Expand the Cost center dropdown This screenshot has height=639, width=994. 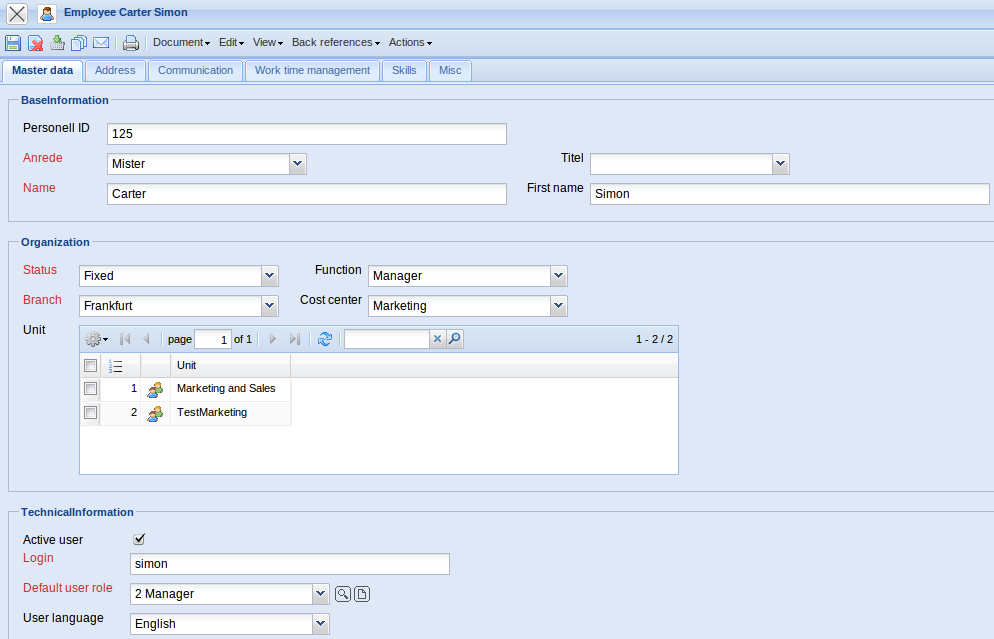click(558, 306)
